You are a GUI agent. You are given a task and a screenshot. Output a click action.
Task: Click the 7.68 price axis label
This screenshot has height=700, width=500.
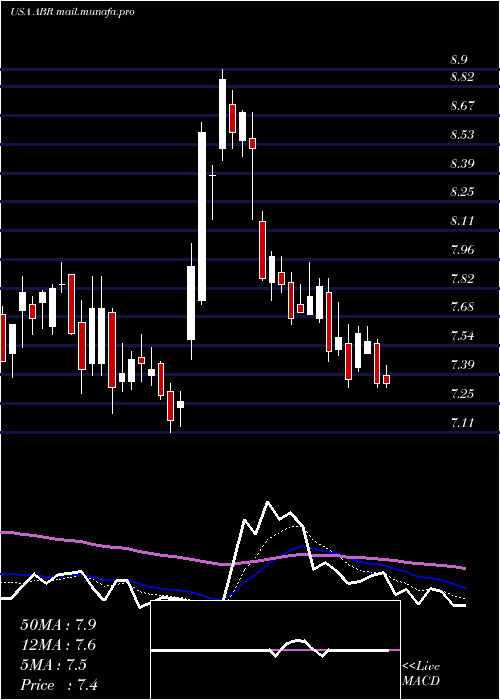462,307
